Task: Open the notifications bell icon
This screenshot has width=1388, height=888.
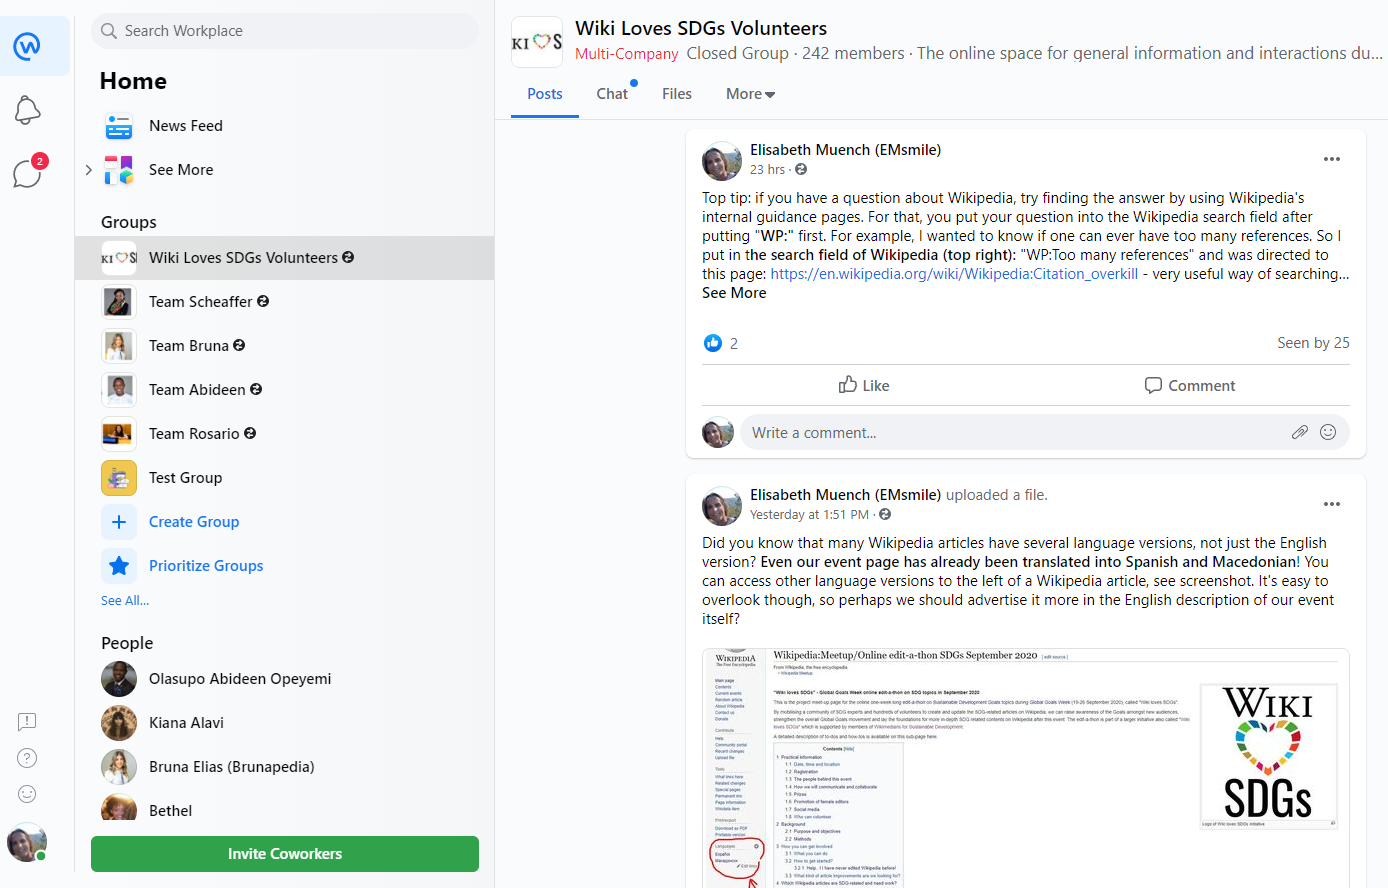Action: 28,111
